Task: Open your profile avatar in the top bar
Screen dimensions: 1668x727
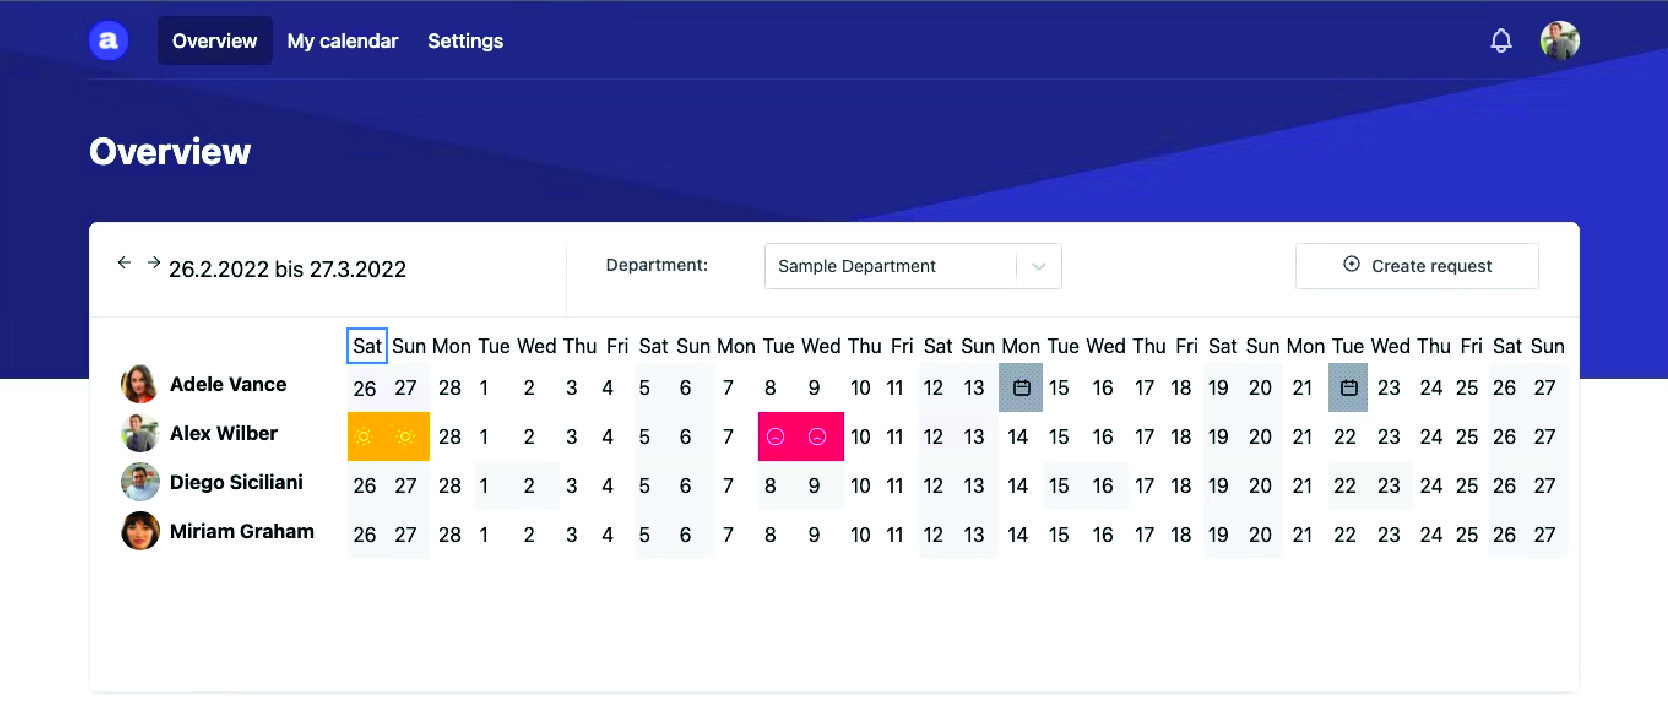Action: (1560, 40)
